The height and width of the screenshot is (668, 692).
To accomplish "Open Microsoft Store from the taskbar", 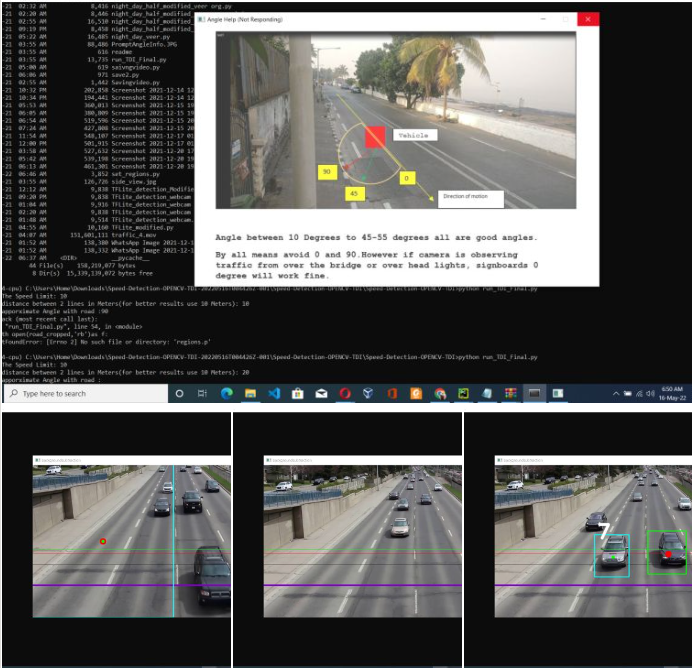I will [x=297, y=393].
